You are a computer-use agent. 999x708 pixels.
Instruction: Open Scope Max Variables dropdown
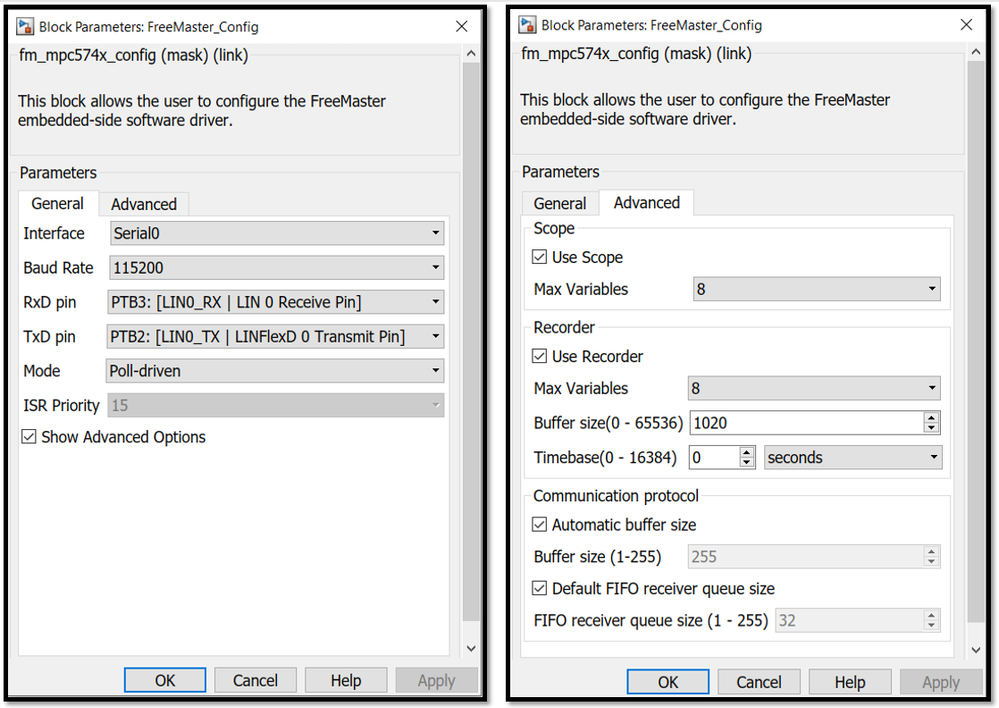tap(816, 289)
